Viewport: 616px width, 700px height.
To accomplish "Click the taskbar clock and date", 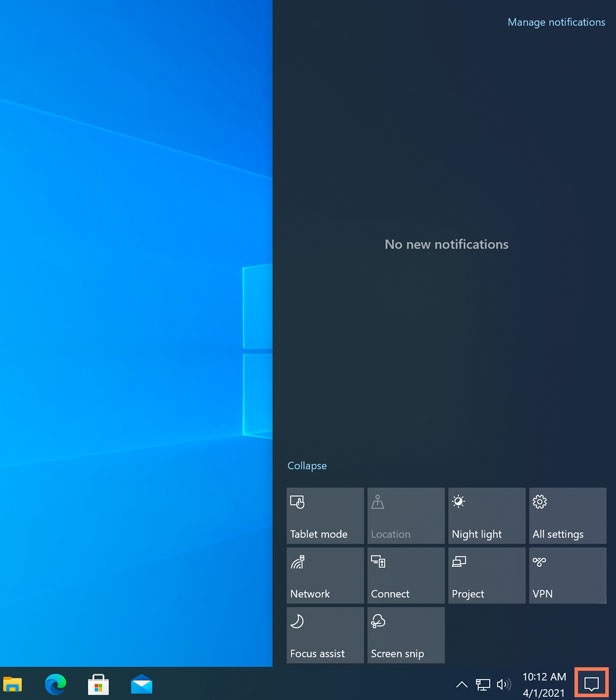I will pos(544,685).
